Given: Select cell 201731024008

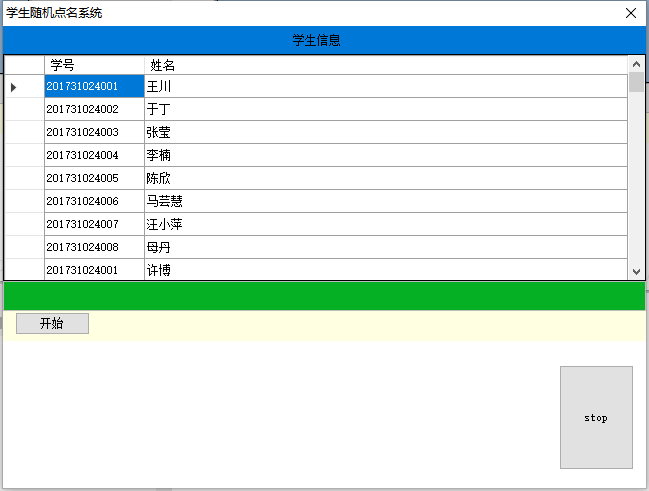Looking at the screenshot, I should (x=94, y=247).
